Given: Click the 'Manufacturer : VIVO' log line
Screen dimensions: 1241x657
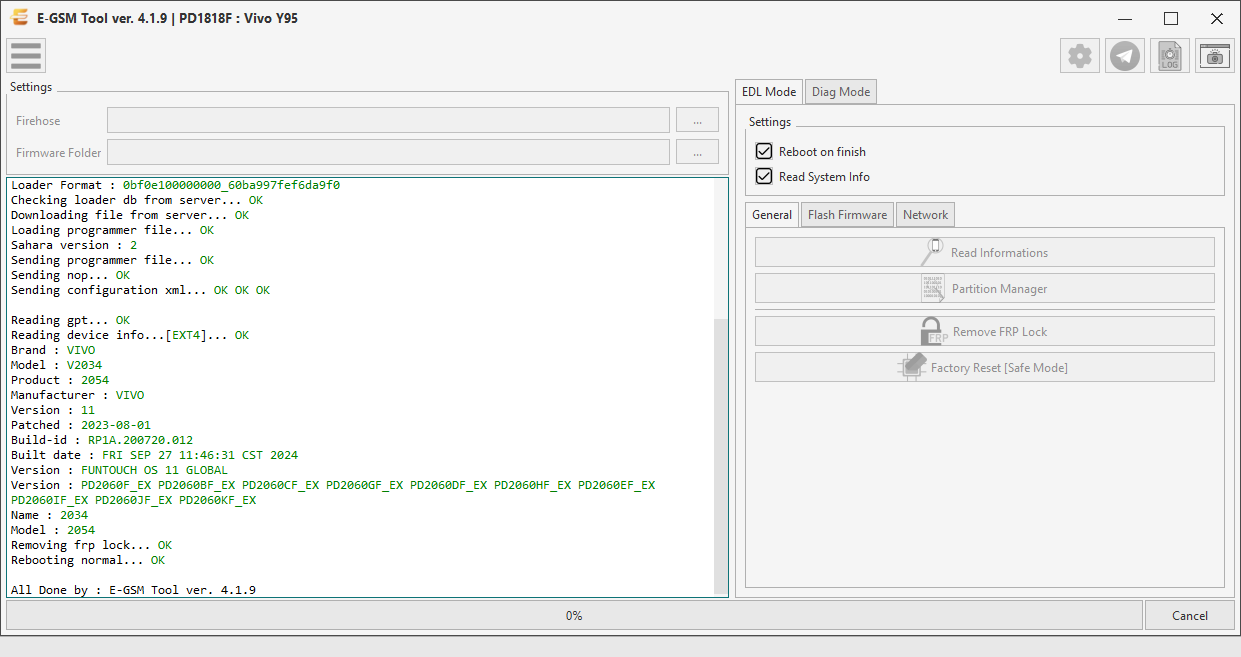Looking at the screenshot, I should pyautogui.click(x=78, y=395).
